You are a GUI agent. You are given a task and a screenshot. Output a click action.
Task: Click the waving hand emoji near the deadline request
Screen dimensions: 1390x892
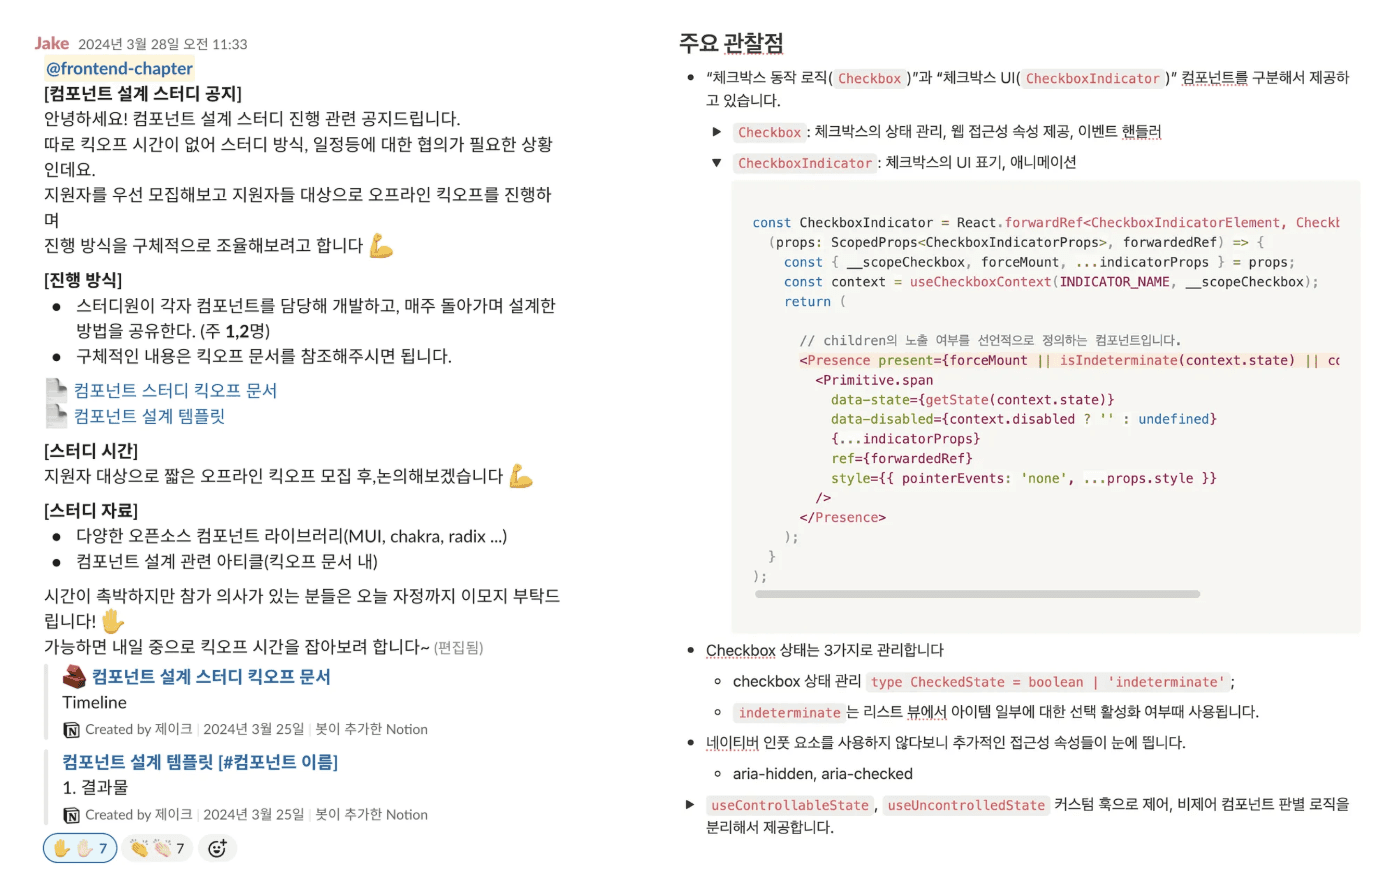pyautogui.click(x=112, y=621)
